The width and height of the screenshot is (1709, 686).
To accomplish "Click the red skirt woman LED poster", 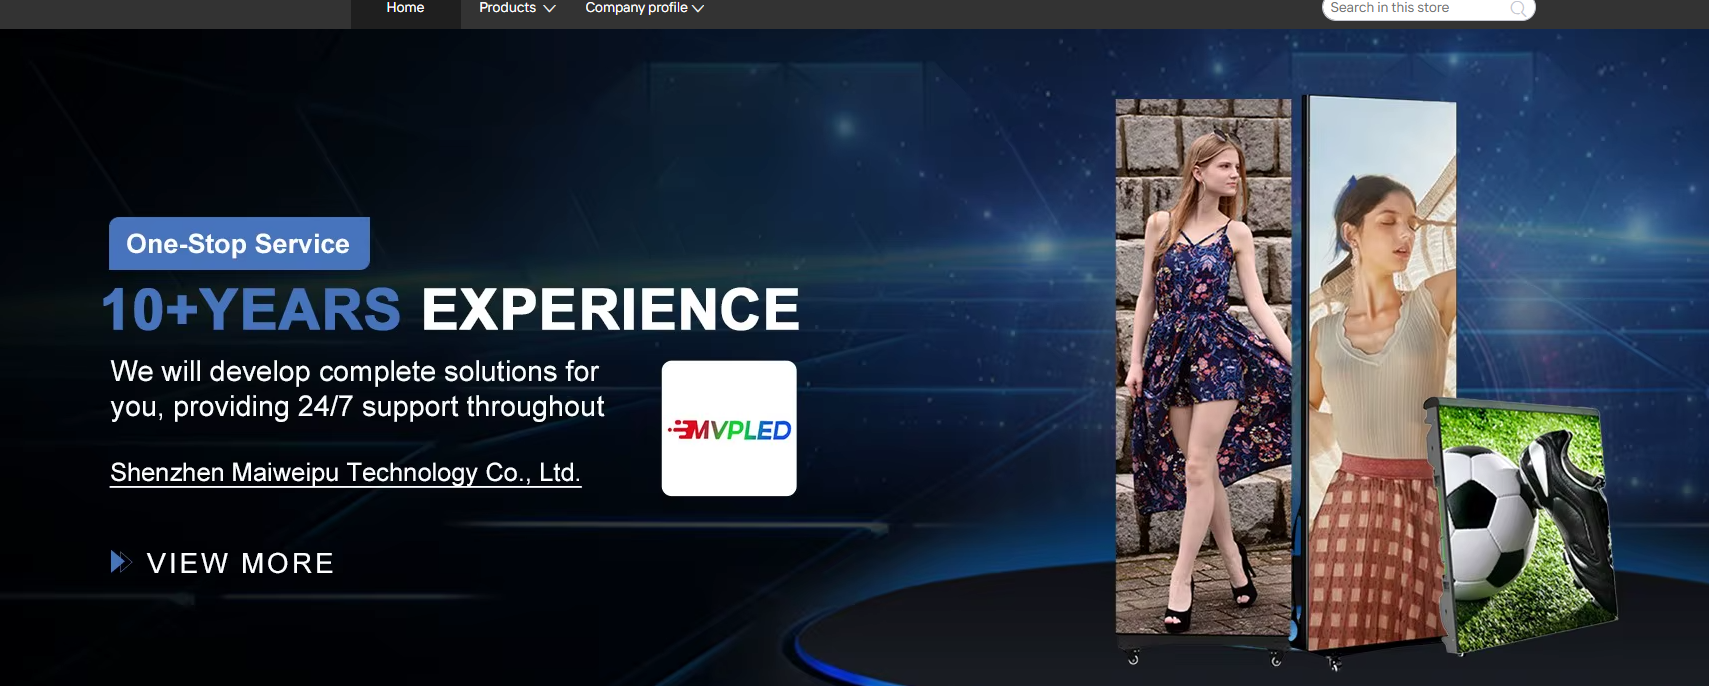I will (1380, 372).
